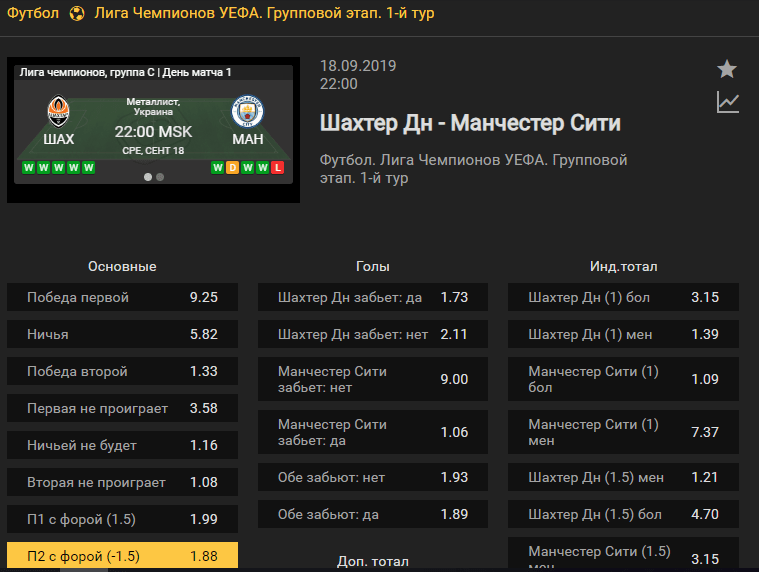The width and height of the screenshot is (759, 572).
Task: Click the Основные section header
Action: click(x=122, y=266)
